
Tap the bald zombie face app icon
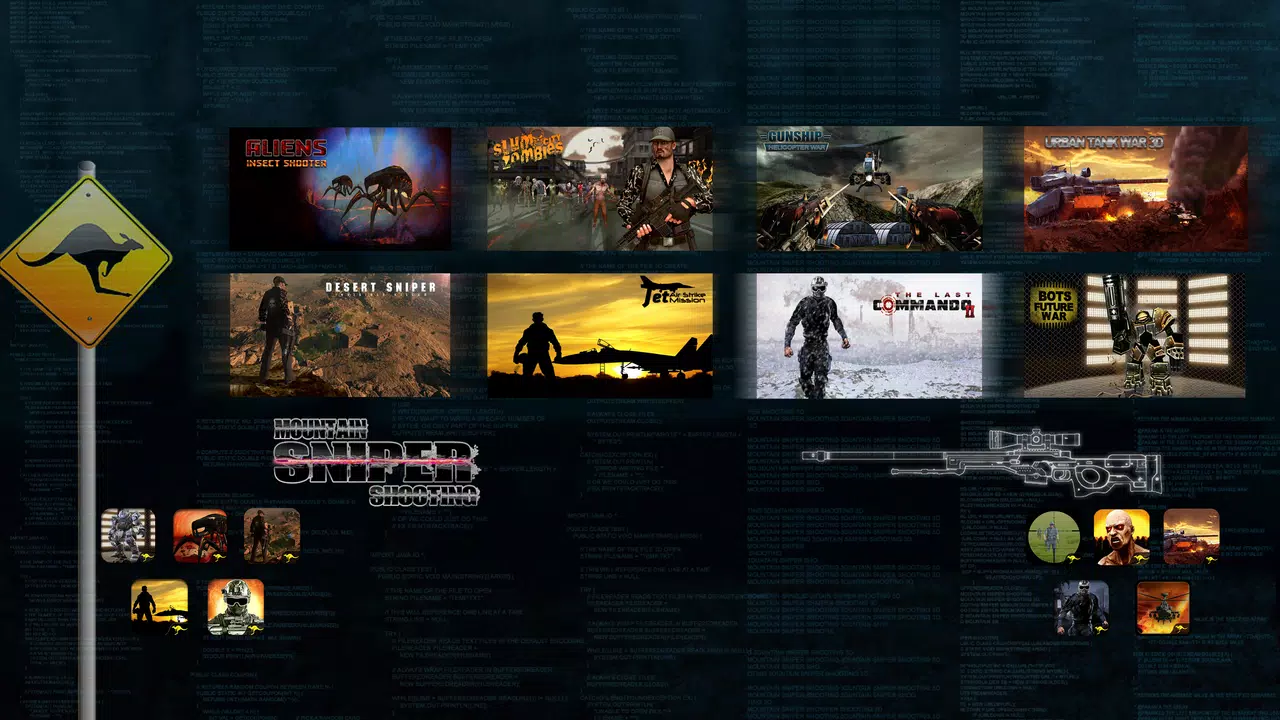click(1121, 536)
